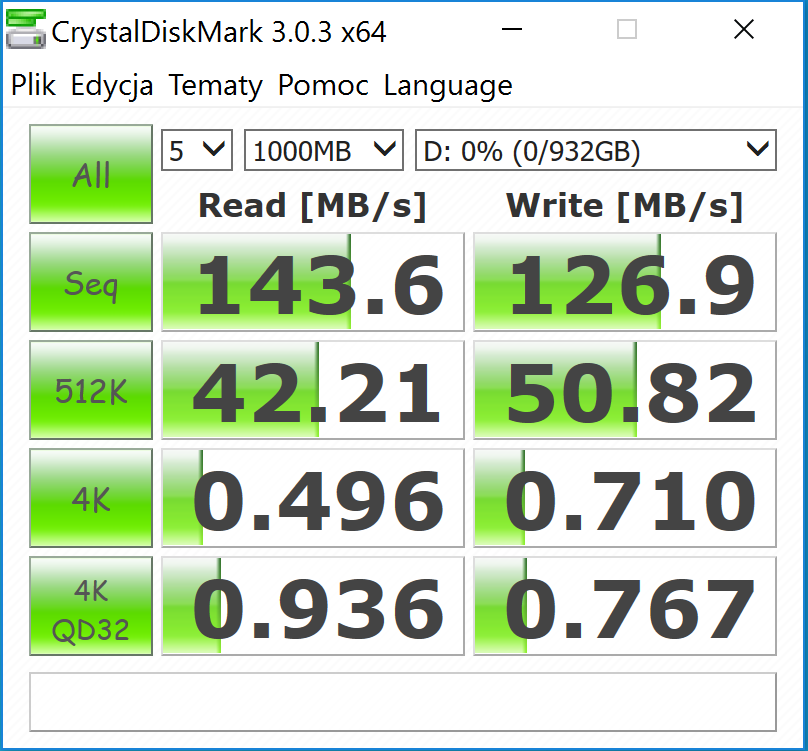Select the Seq write result 126.9
Image resolution: width=808 pixels, height=751 pixels.
pos(625,282)
